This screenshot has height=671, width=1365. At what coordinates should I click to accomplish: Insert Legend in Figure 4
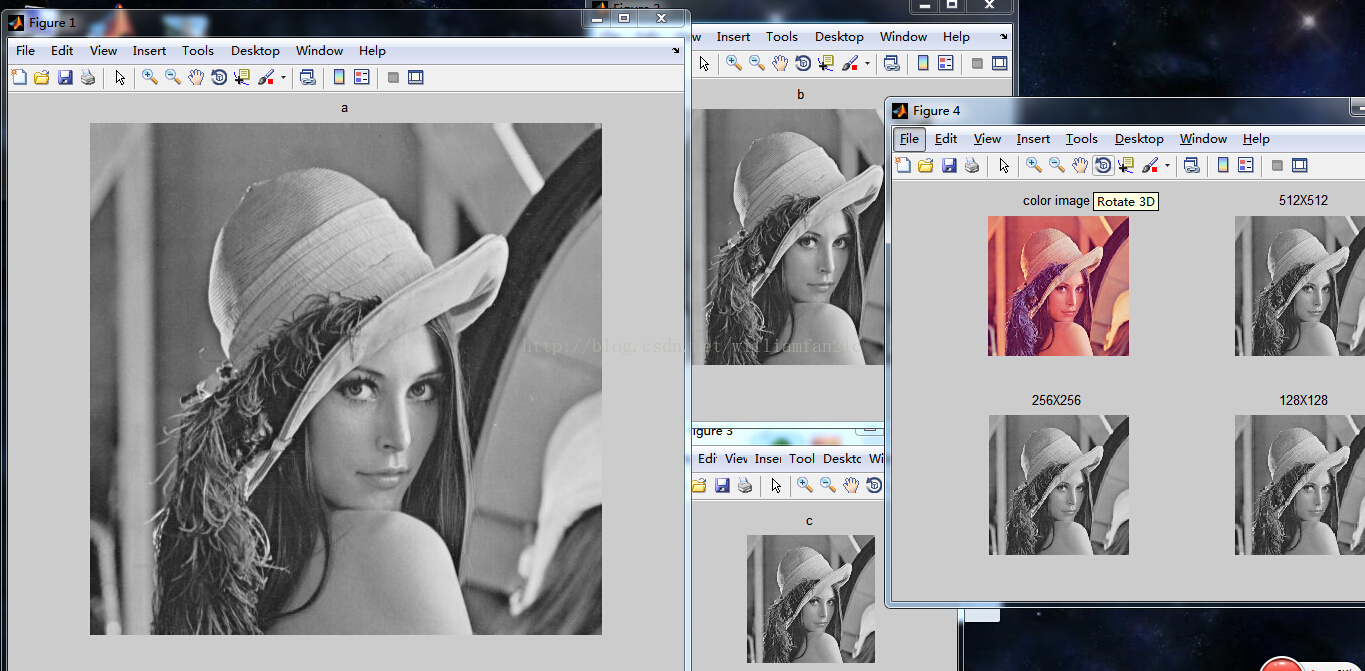click(1246, 165)
